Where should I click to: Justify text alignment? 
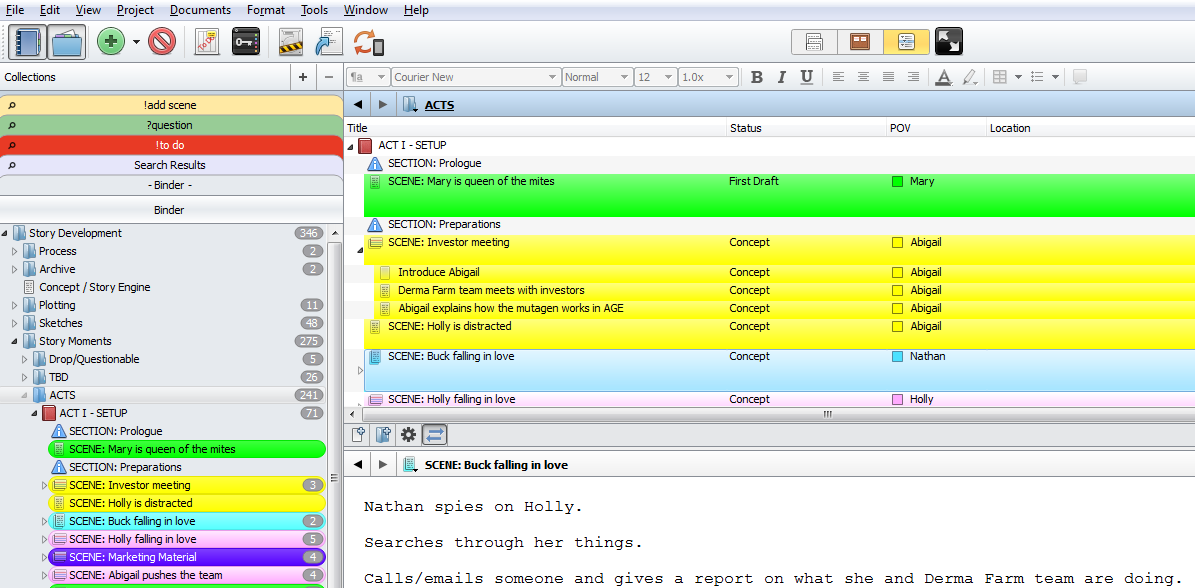[x=888, y=77]
